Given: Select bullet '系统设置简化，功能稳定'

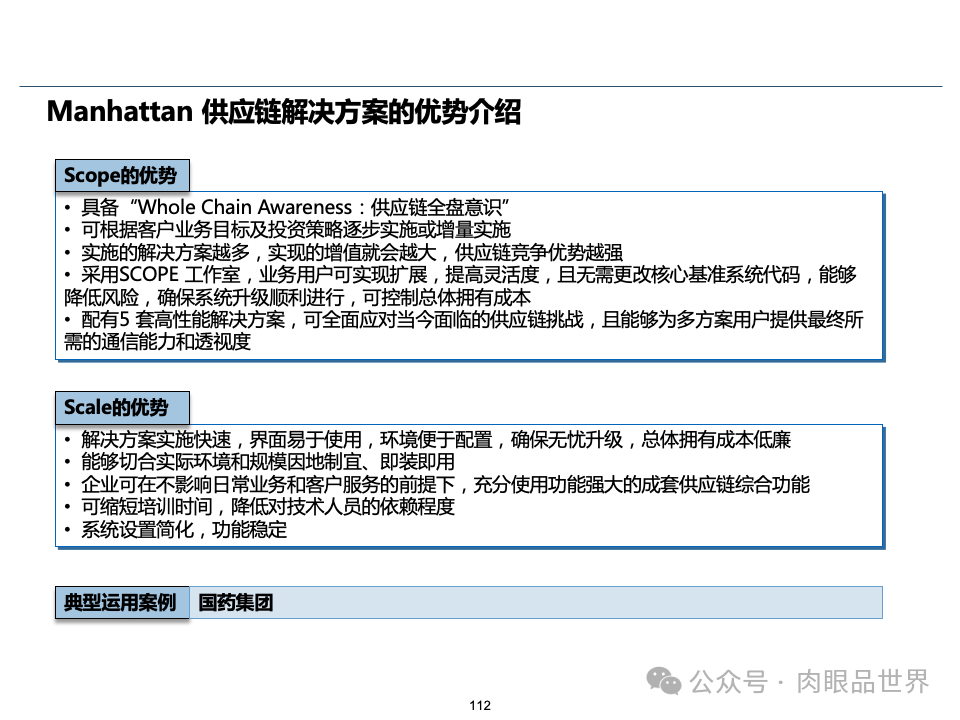Looking at the screenshot, I should [x=175, y=529].
